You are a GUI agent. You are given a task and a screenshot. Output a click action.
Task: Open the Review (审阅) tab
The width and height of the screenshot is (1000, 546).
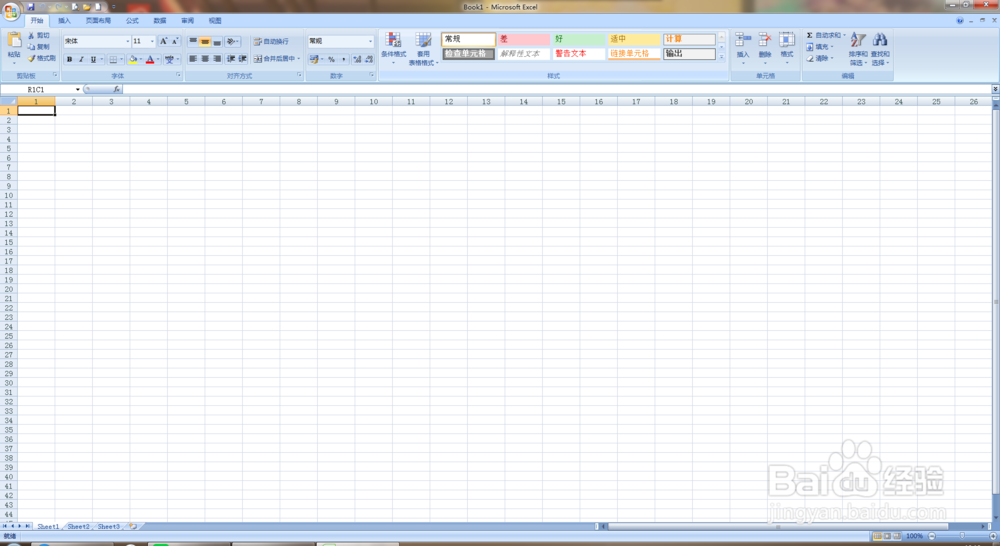coord(188,21)
